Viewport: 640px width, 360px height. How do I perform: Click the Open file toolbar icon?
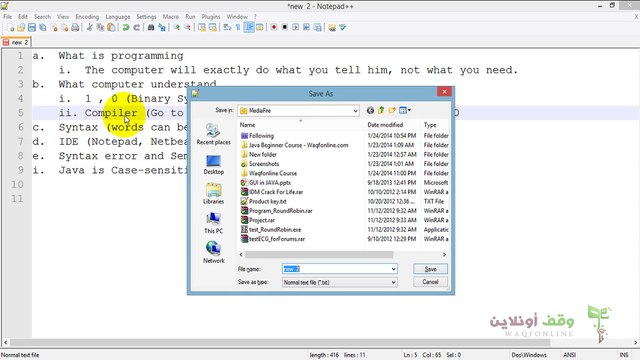coord(21,28)
